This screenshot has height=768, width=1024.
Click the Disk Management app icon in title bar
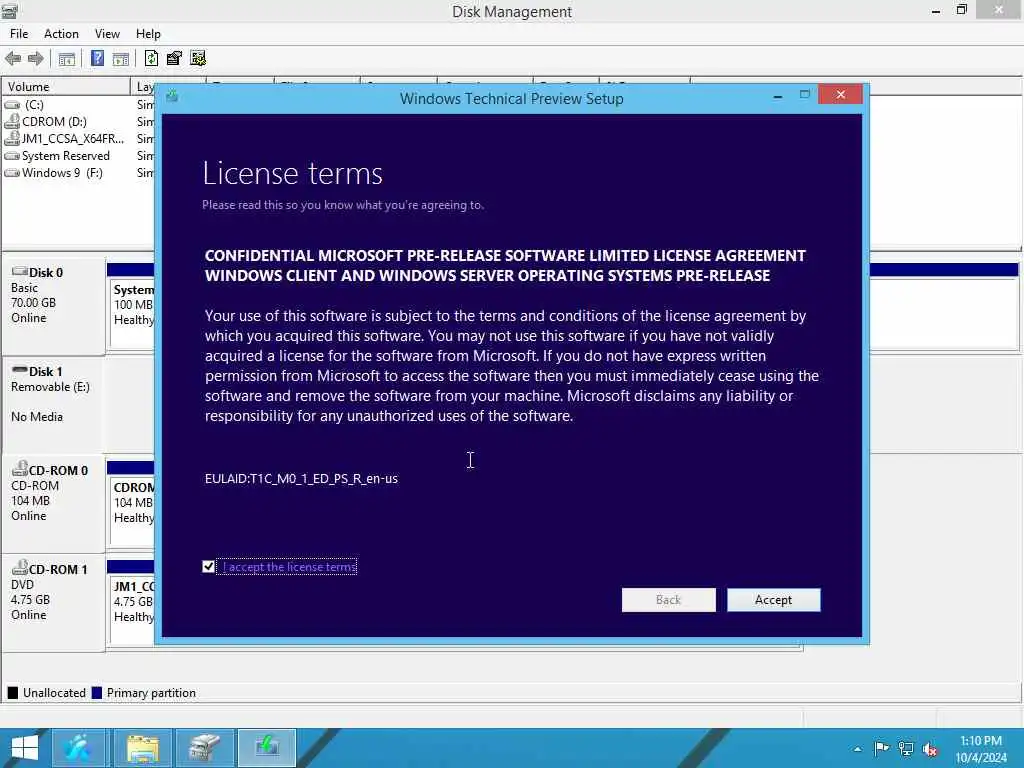[x=9, y=10]
